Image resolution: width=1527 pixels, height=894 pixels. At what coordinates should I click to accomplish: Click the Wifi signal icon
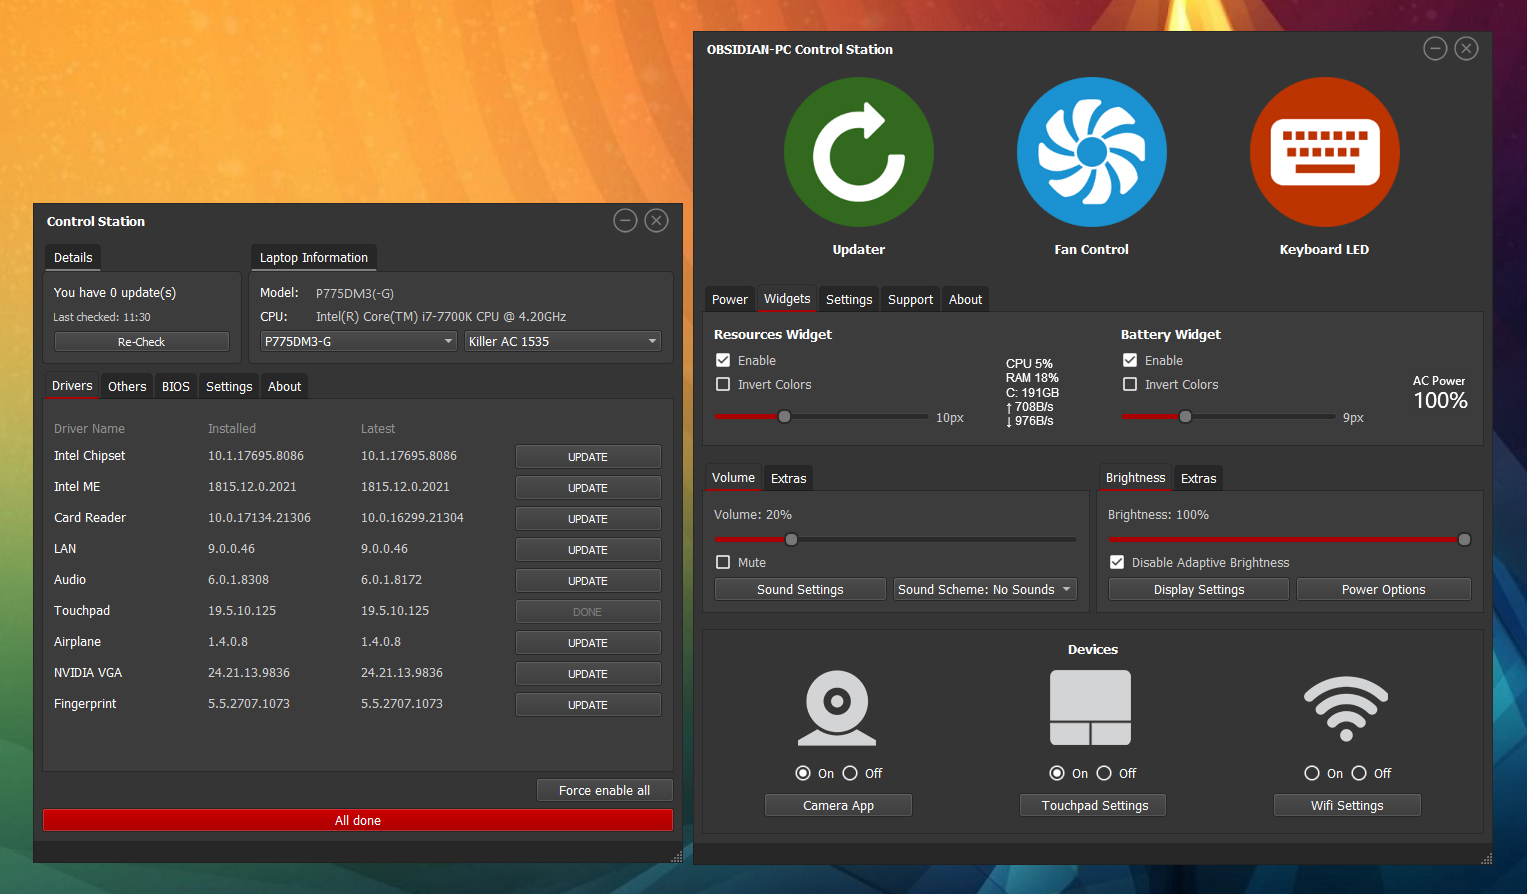(x=1346, y=708)
